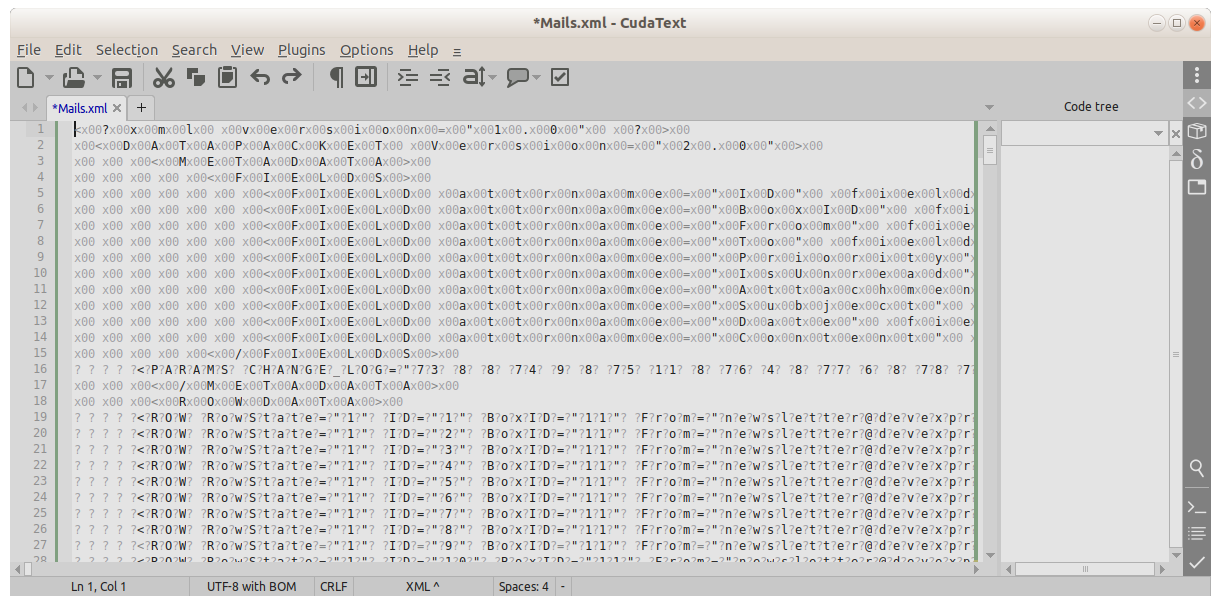
Task: Save the file with floppy disk icon
Action: point(122,77)
